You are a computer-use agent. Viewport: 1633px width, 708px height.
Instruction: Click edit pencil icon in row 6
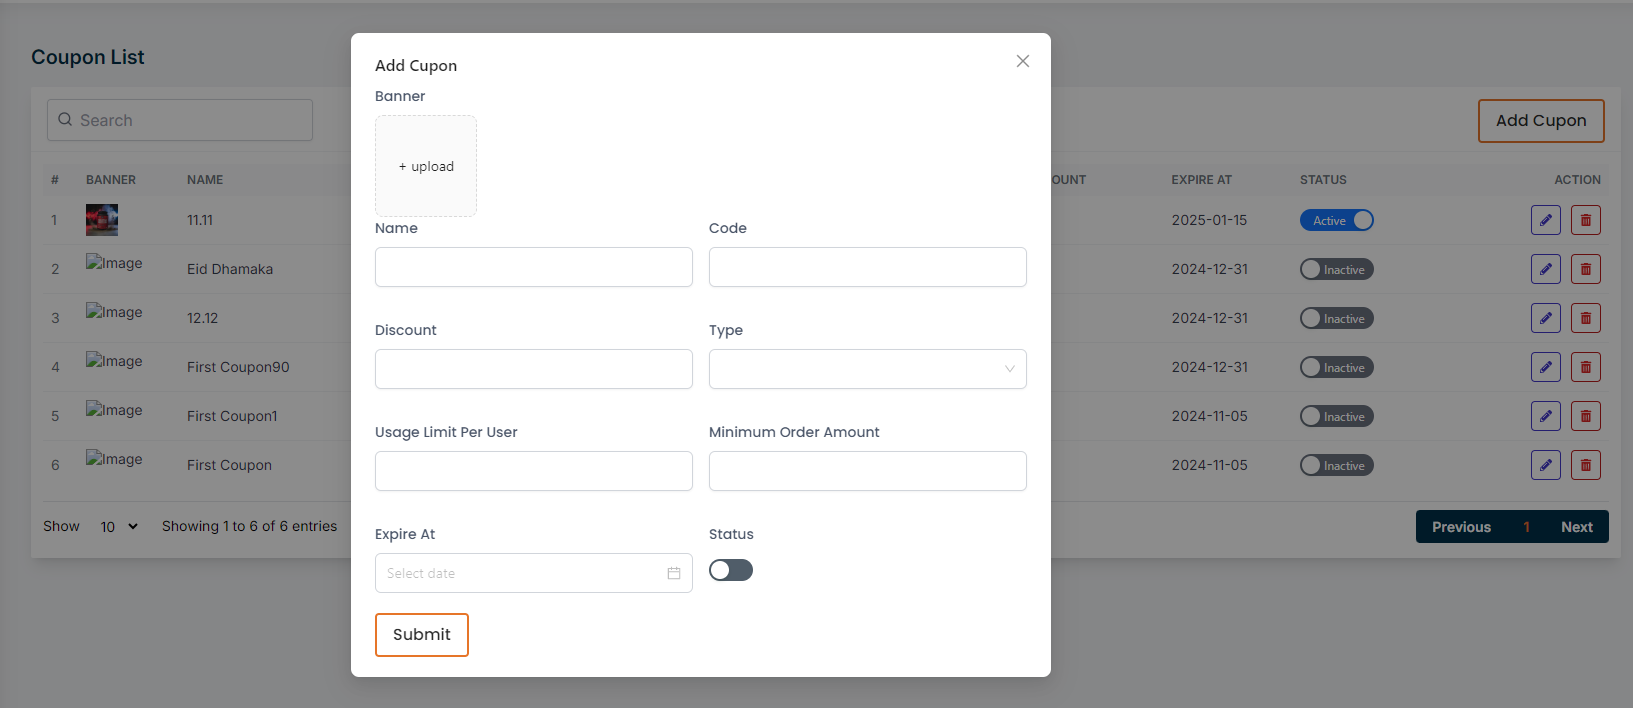coord(1545,465)
